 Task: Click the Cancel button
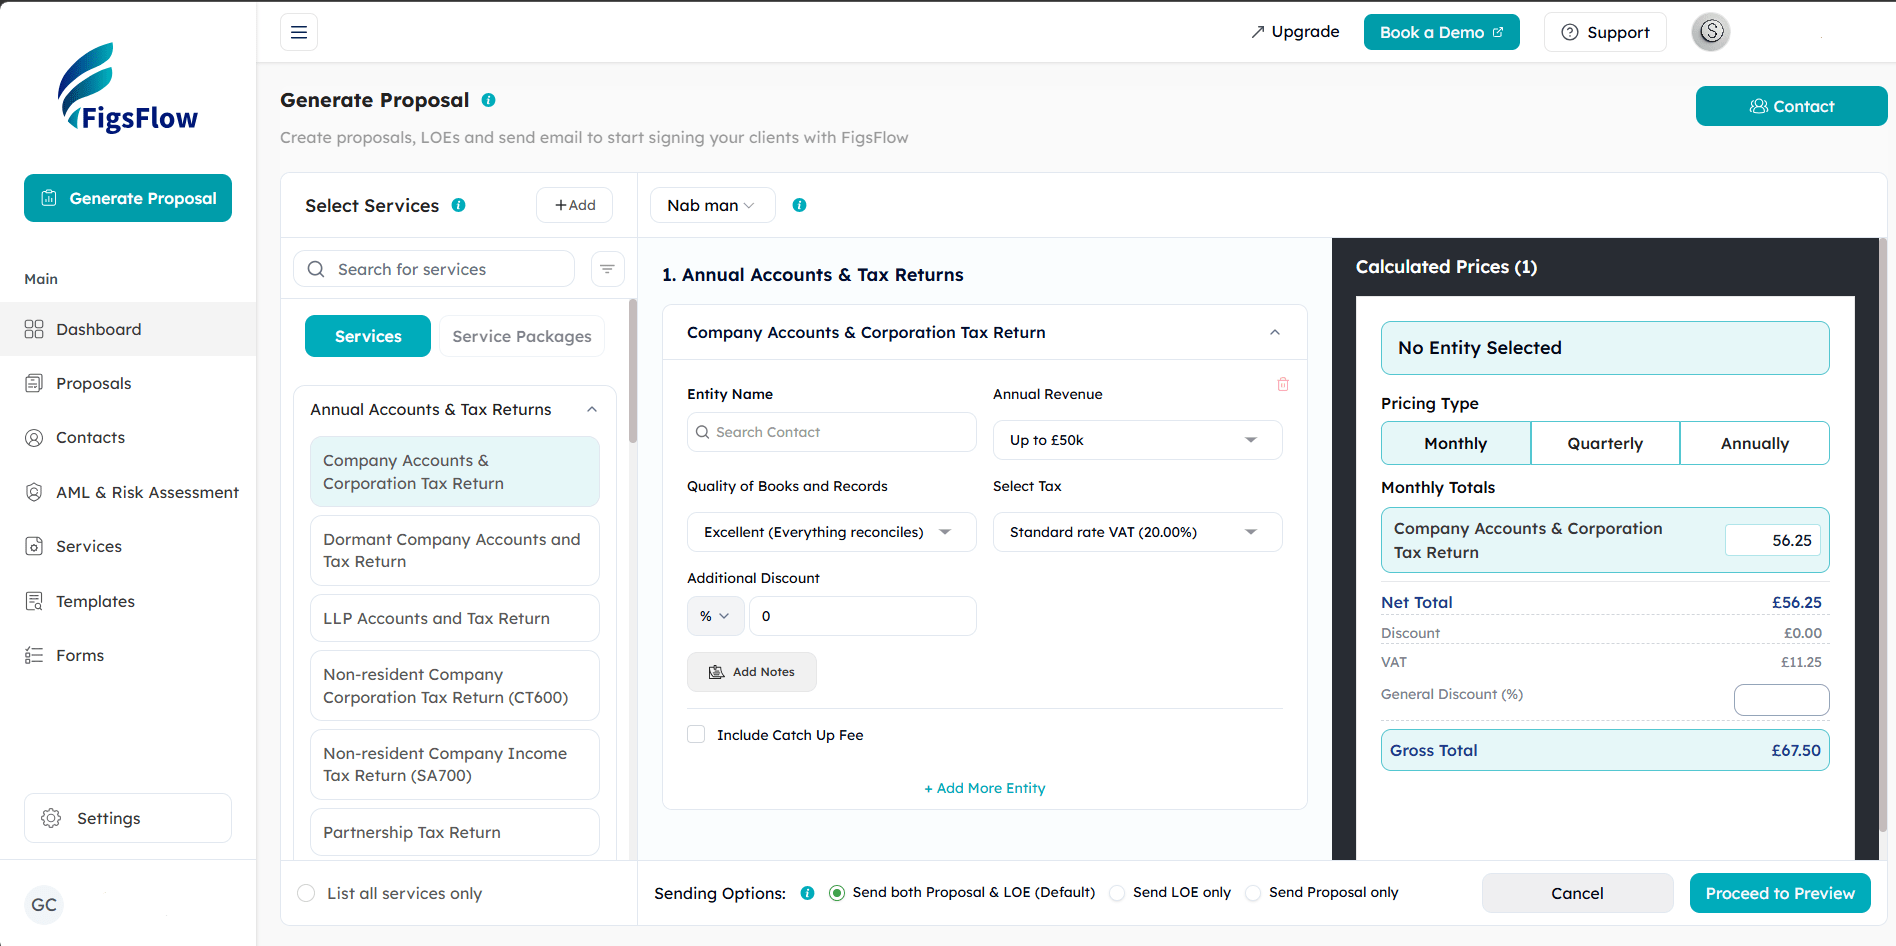click(1577, 893)
